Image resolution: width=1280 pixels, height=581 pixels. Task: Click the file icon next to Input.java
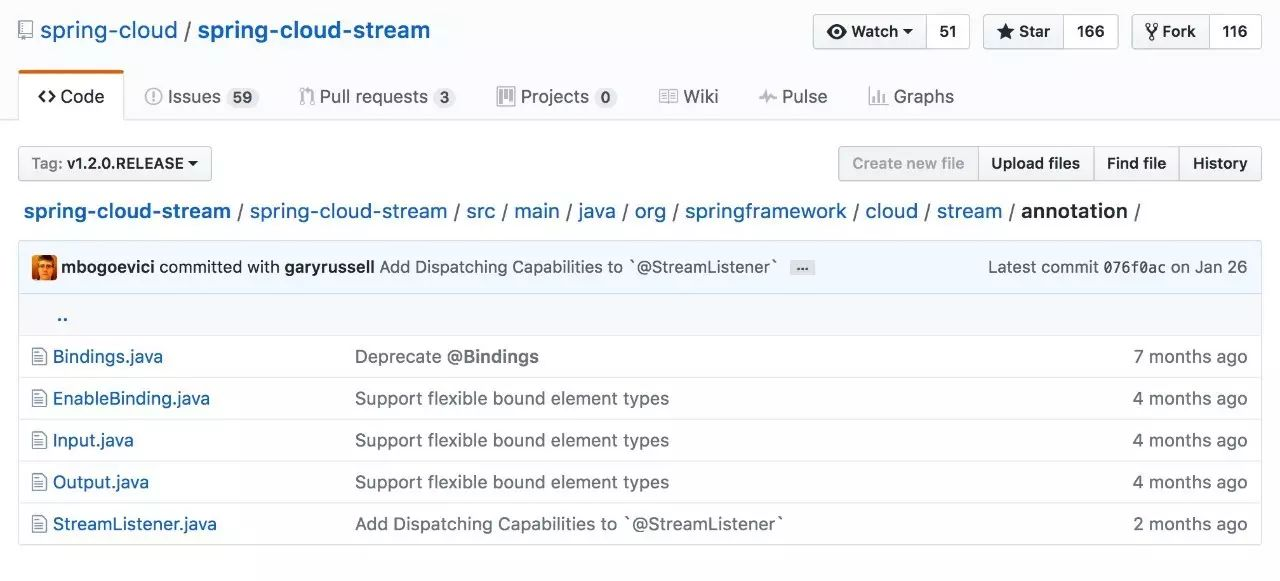click(39, 441)
